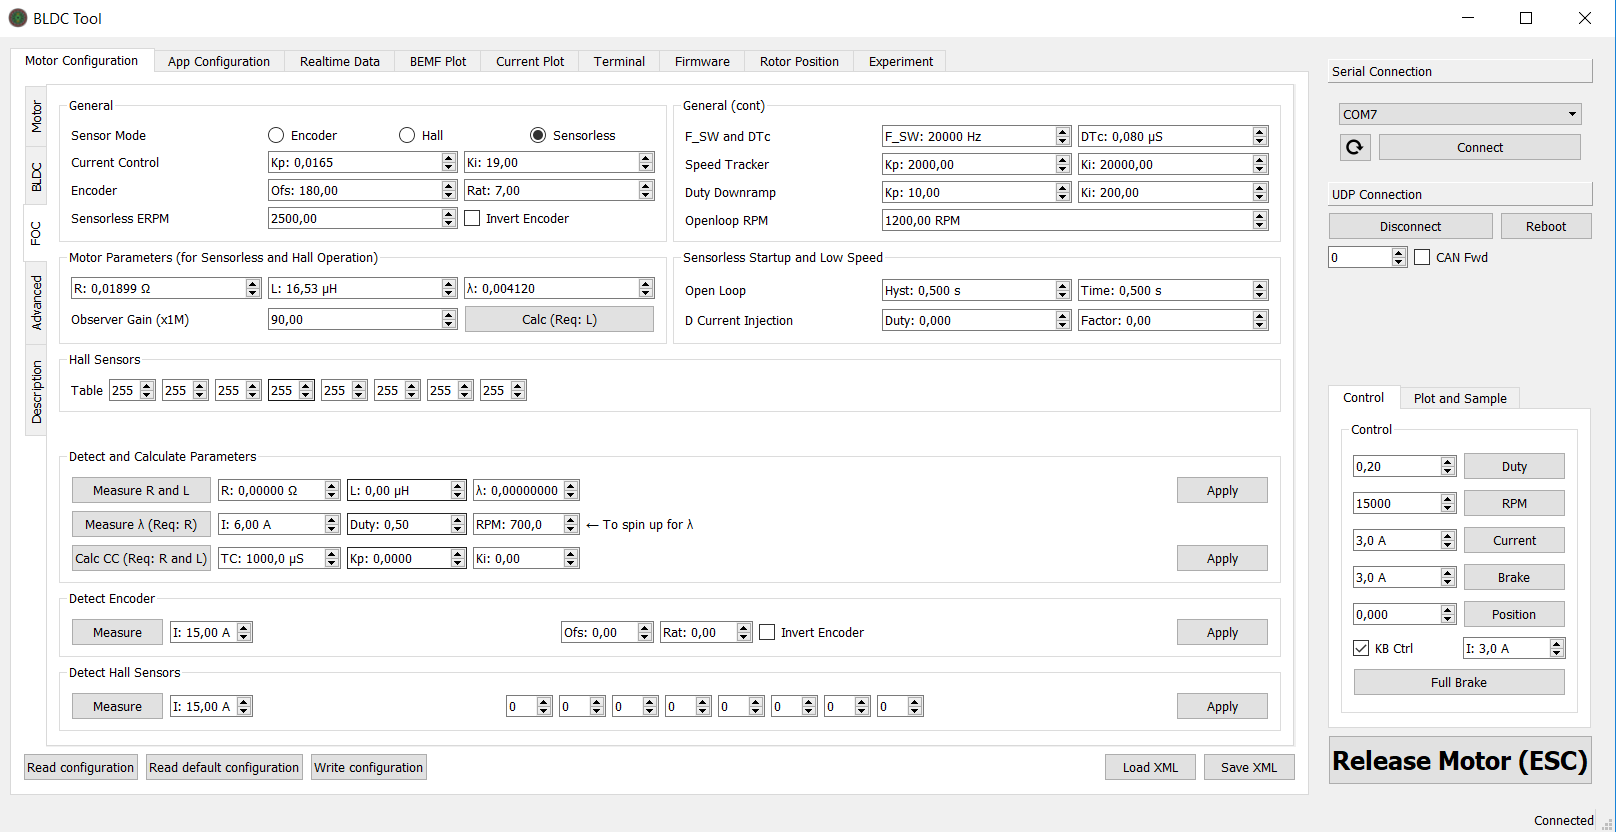The image size is (1616, 832).
Task: Click the stepper on the RPM 15000 control field
Action: tap(1448, 503)
